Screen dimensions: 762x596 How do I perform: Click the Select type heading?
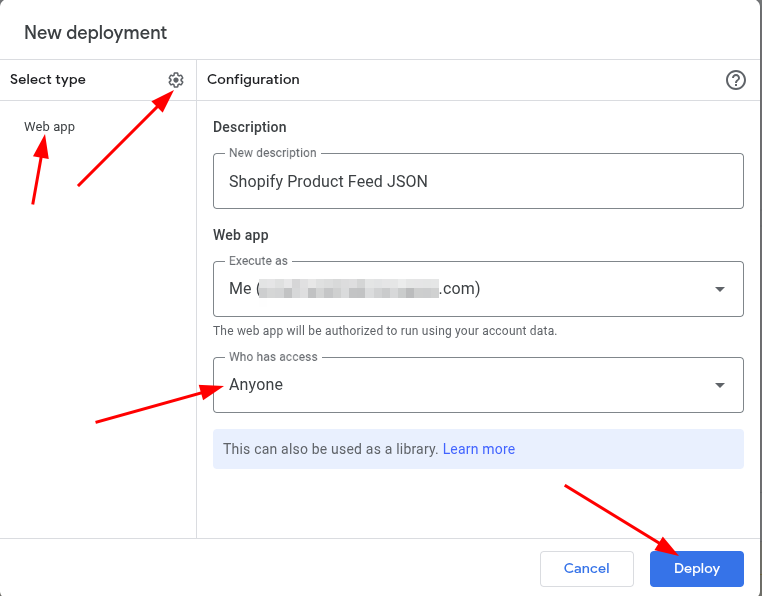[48, 80]
